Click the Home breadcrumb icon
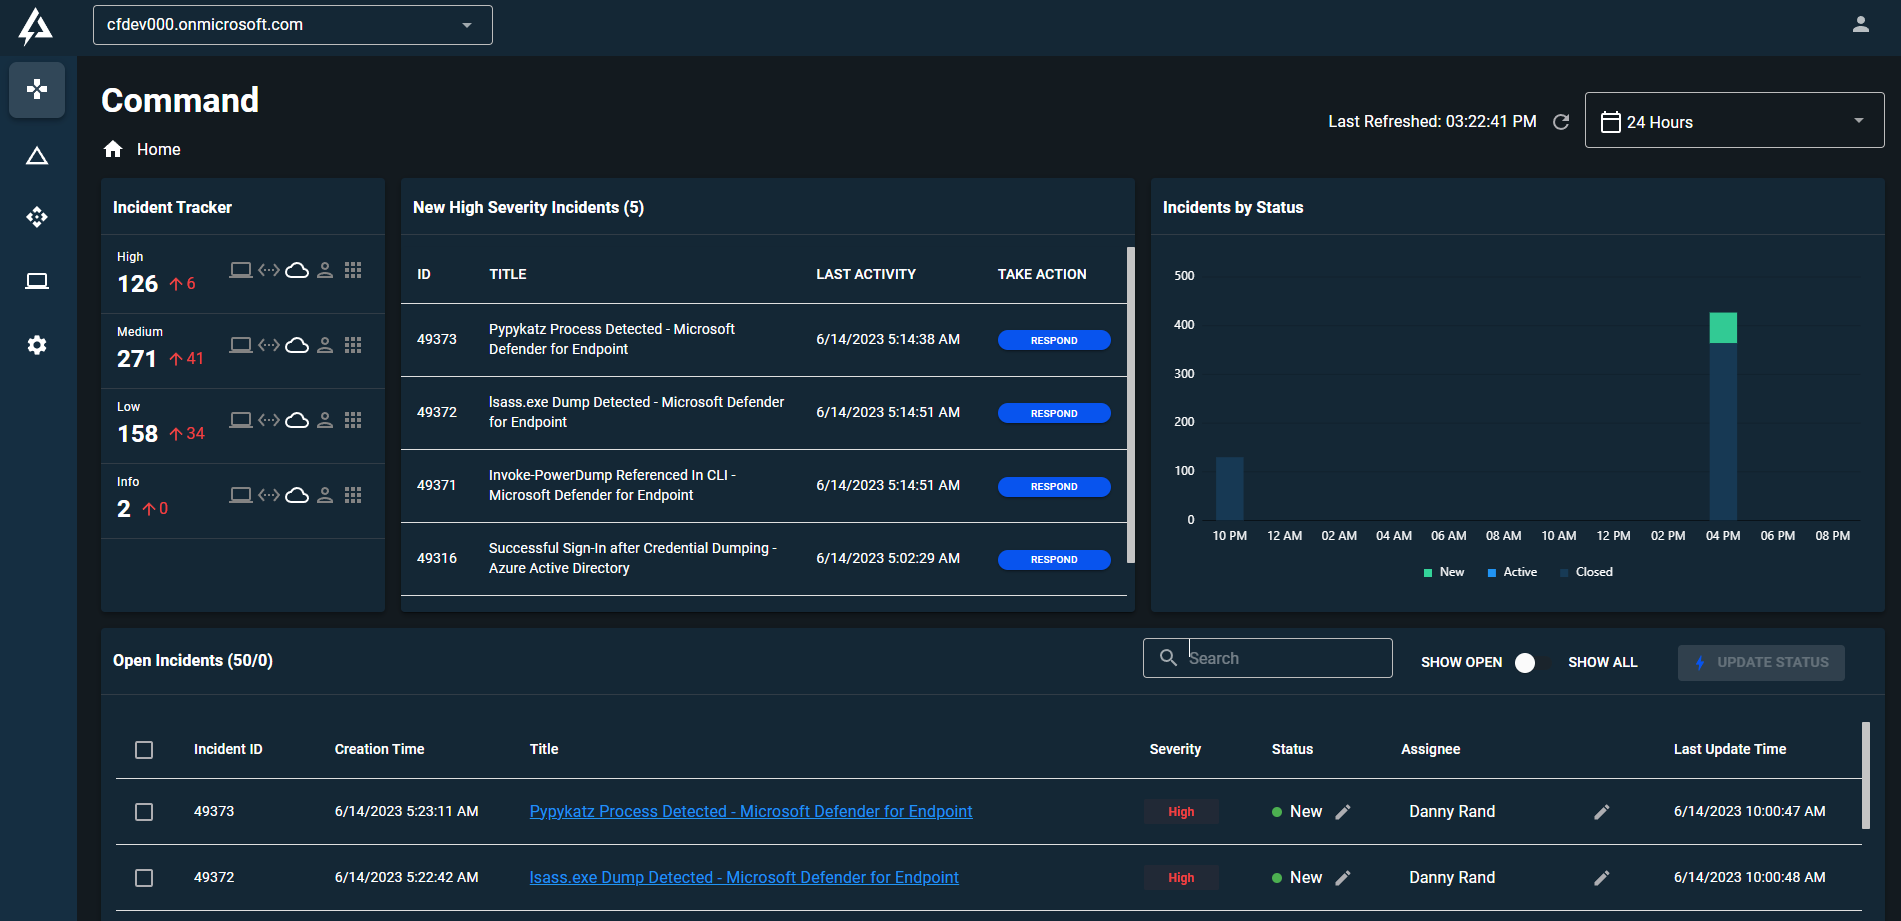The height and width of the screenshot is (921, 1901). click(113, 149)
